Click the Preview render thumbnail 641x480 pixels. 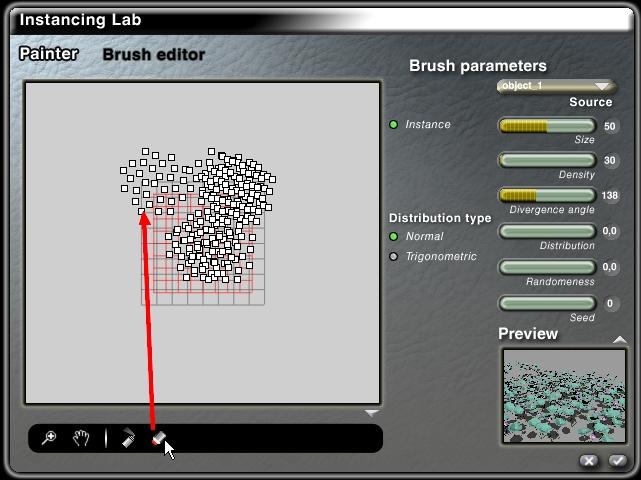click(564, 396)
